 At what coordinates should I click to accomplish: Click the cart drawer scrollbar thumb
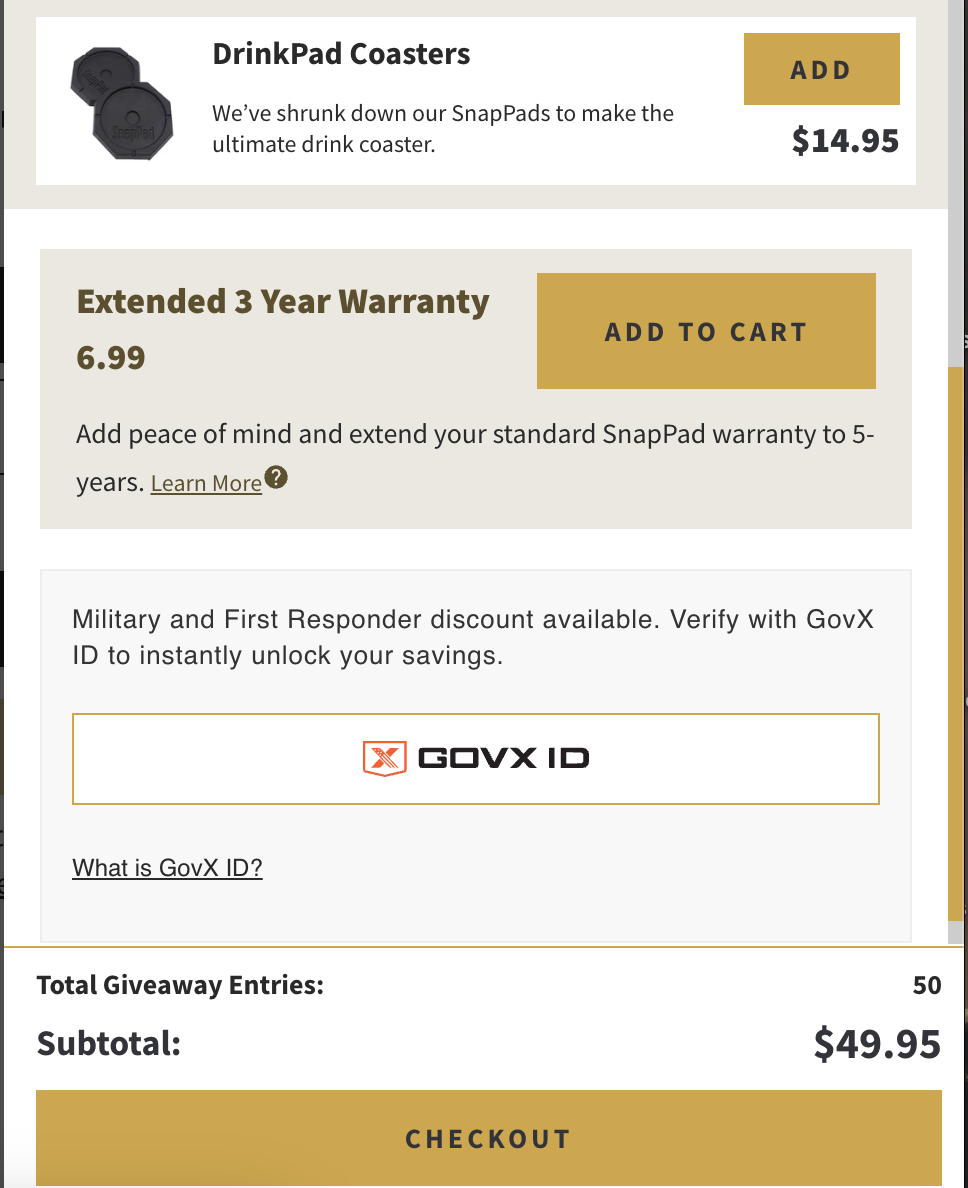click(x=957, y=644)
